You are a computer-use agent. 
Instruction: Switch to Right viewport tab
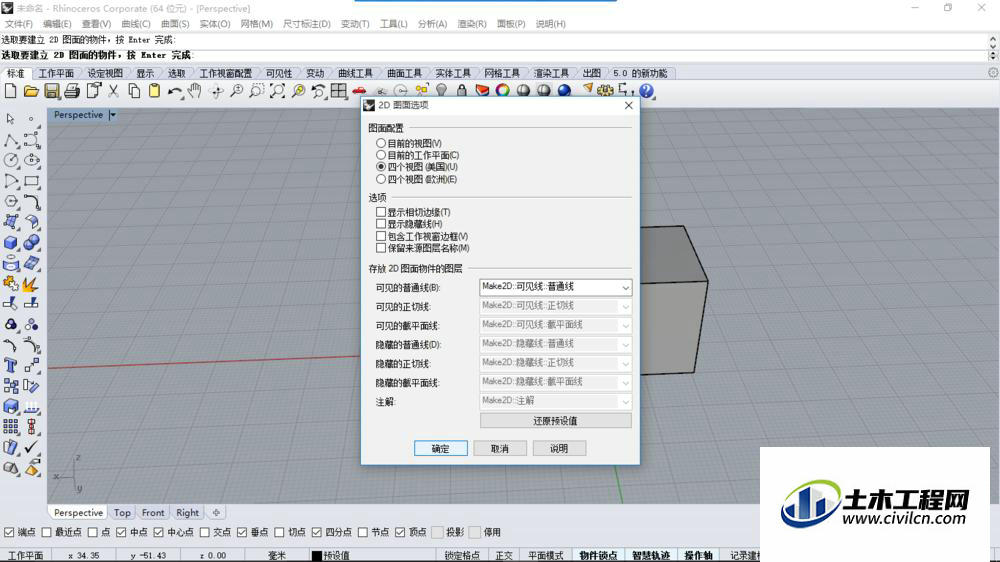coord(188,512)
